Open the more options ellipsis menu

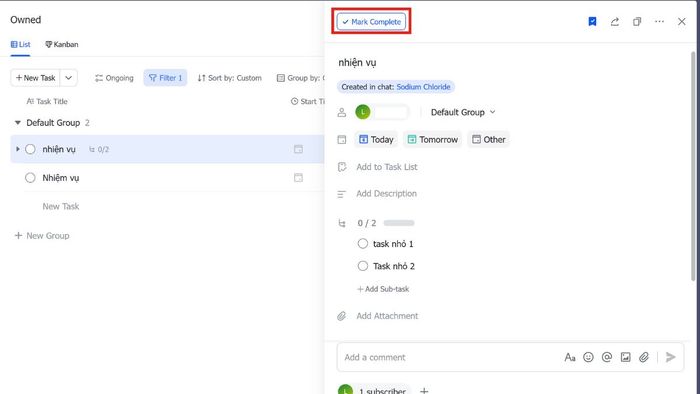click(659, 21)
